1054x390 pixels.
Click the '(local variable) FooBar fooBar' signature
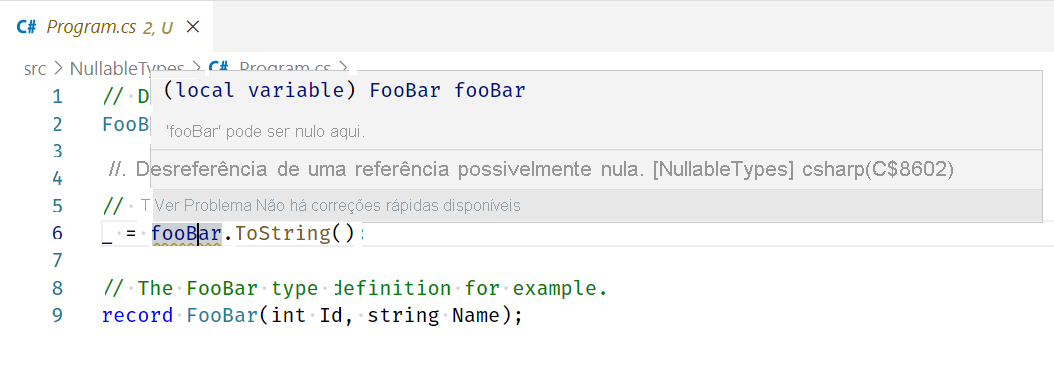pyautogui.click(x=344, y=91)
